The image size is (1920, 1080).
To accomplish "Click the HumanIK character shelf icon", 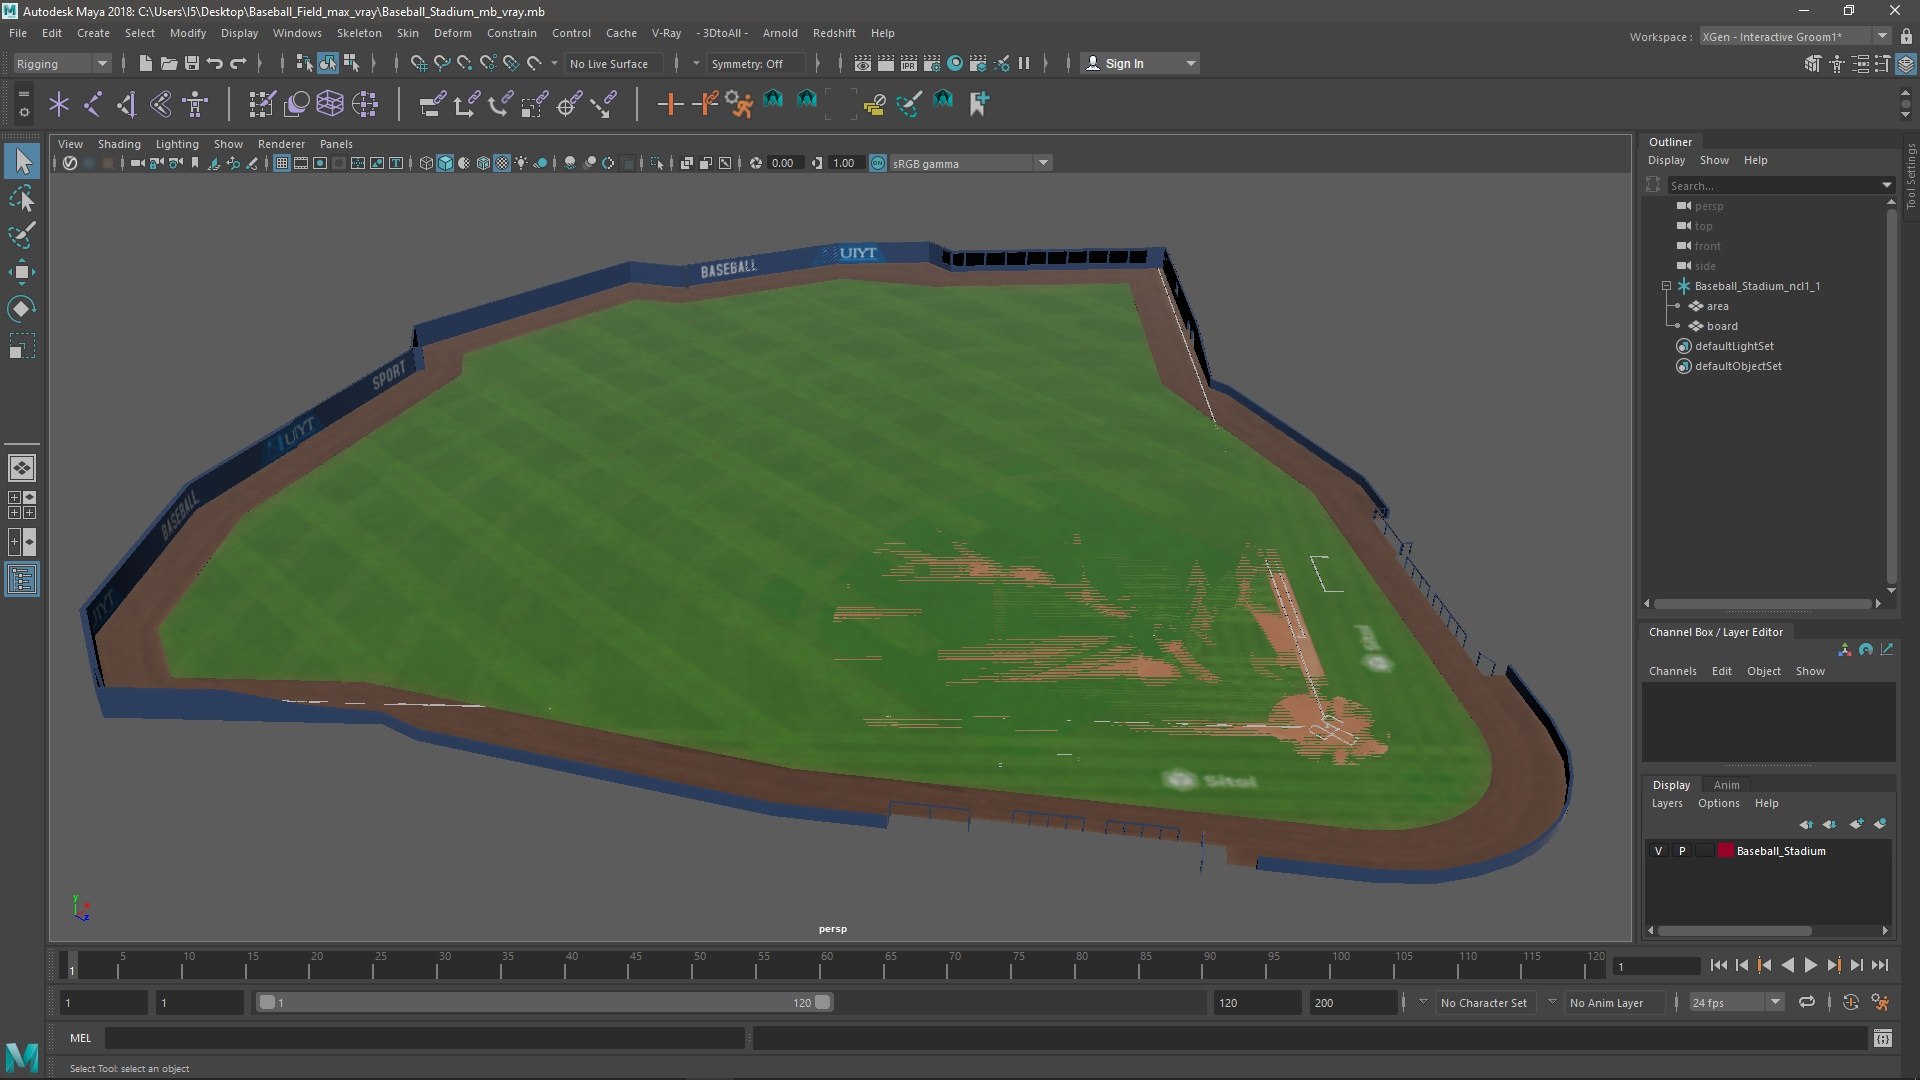I will tap(195, 103).
